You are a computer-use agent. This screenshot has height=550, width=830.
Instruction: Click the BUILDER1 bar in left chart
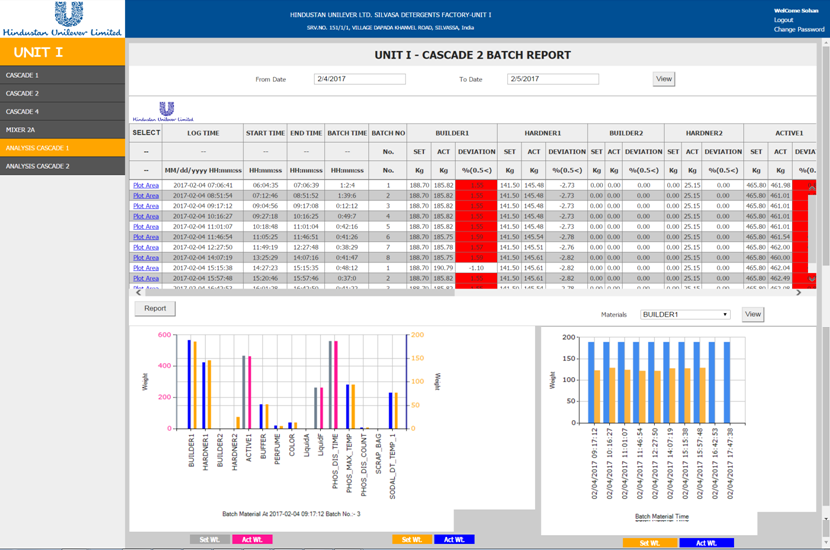pos(192,384)
